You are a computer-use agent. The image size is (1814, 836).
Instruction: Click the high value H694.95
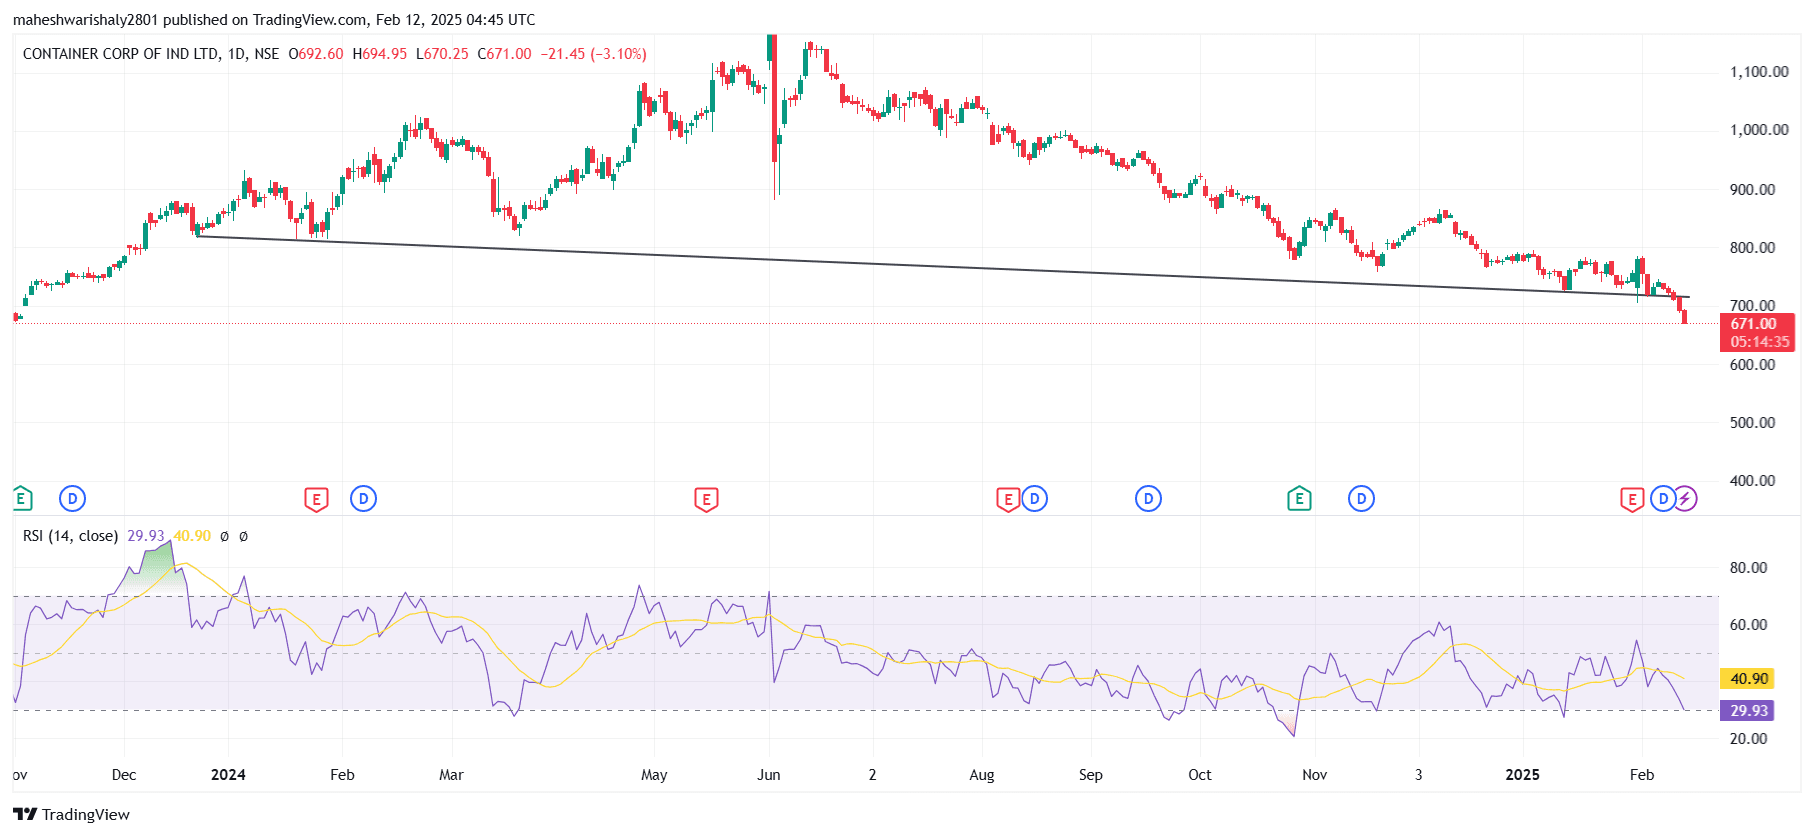click(380, 54)
